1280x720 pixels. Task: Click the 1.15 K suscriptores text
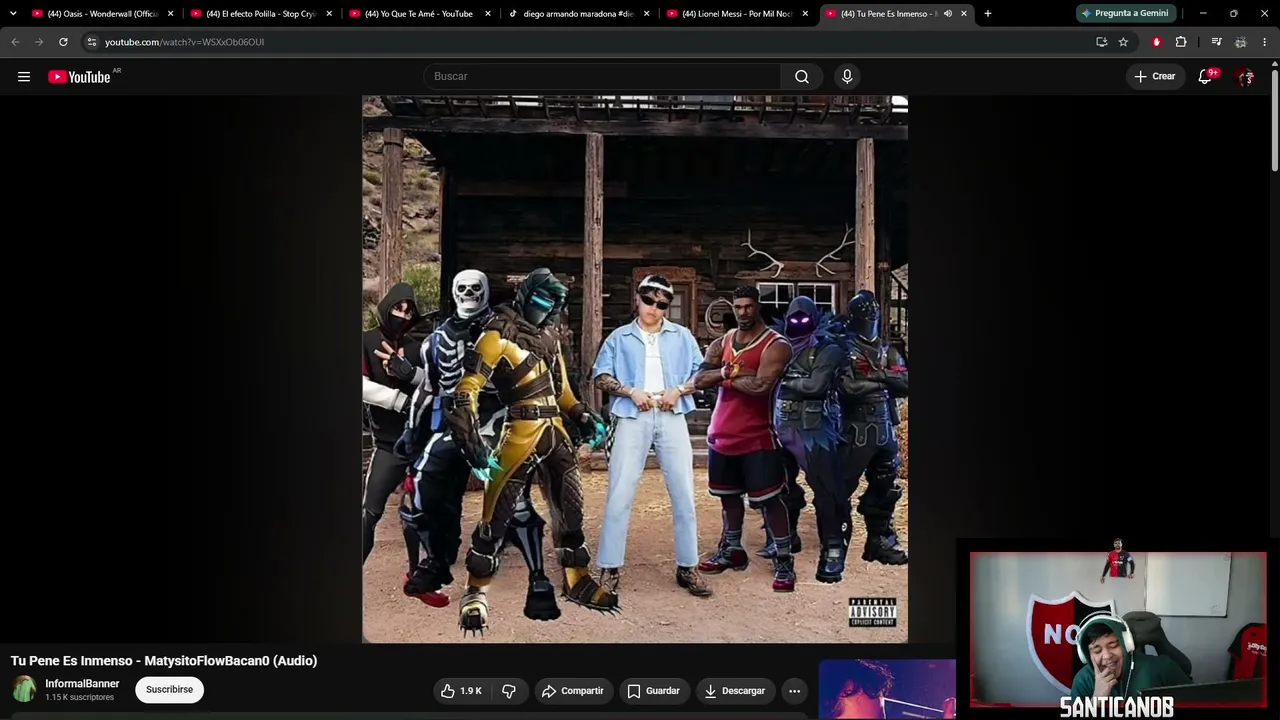click(x=79, y=698)
